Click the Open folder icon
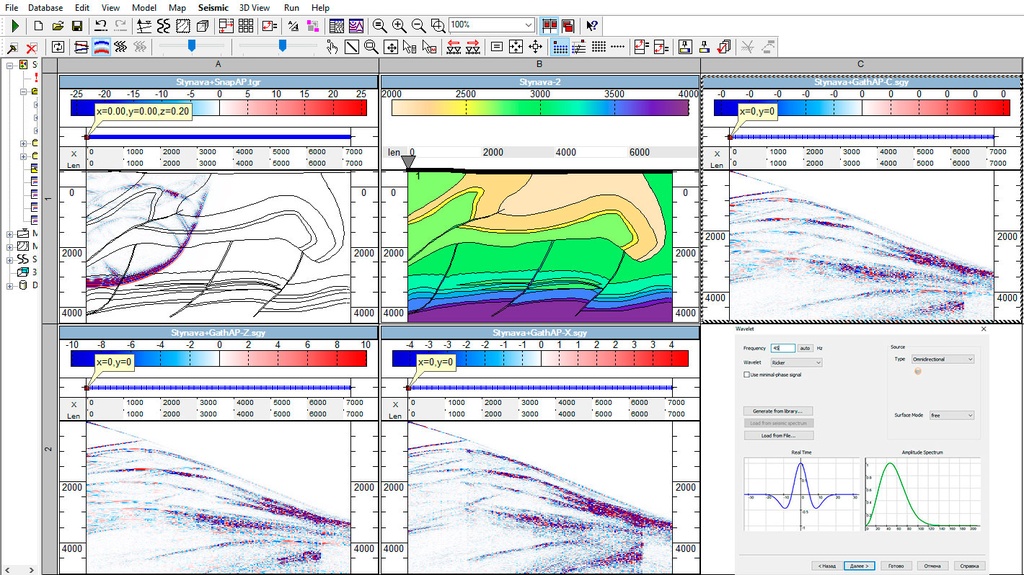Screen dimensions: 1024x575 57,25
